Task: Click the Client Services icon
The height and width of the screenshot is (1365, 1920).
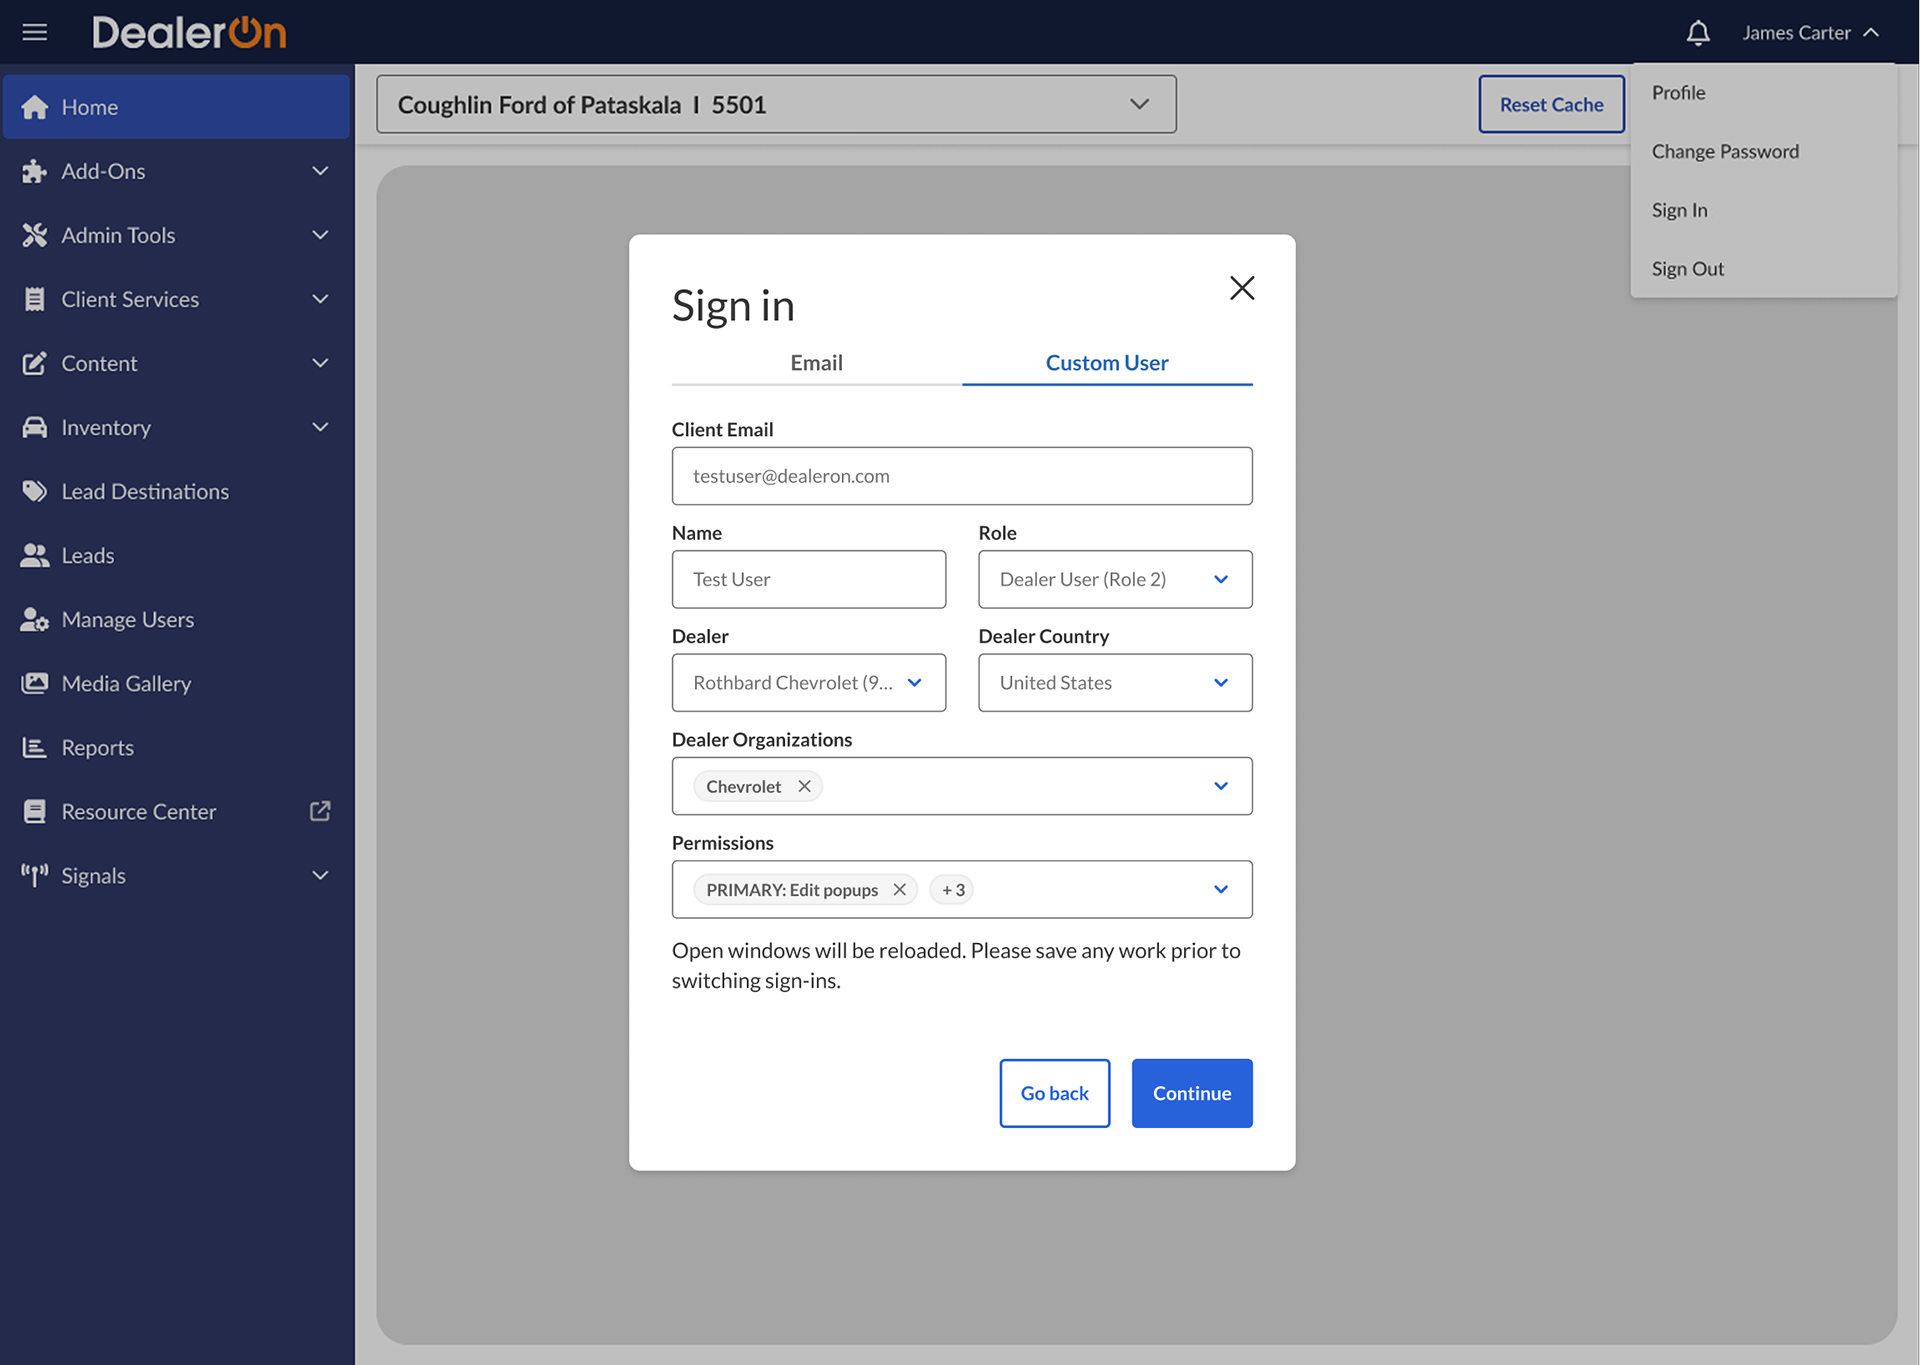Action: coord(35,299)
